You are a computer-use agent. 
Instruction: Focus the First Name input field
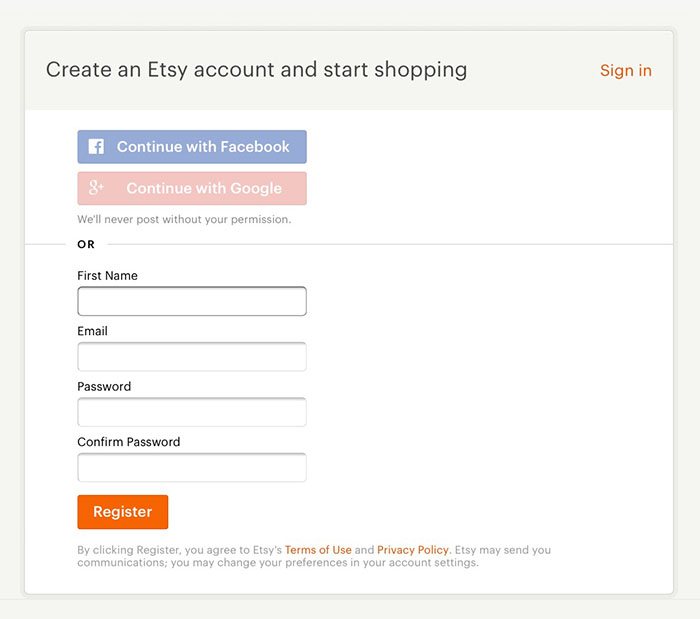point(192,301)
